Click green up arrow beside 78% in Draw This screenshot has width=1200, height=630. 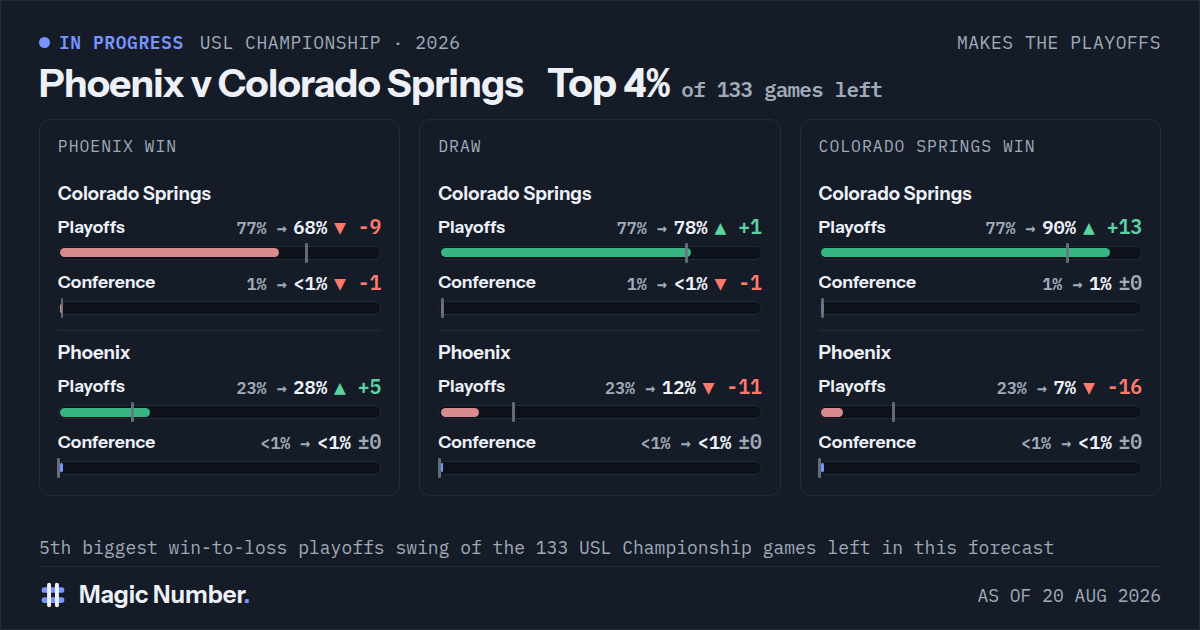(720, 228)
